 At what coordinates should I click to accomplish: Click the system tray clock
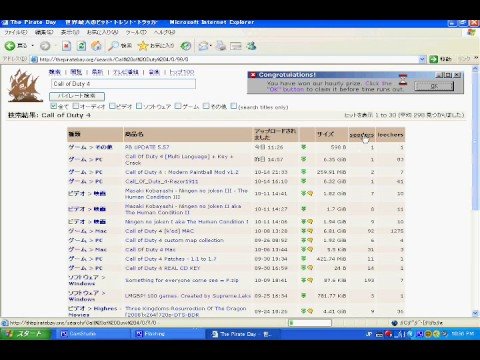[x=463, y=334]
